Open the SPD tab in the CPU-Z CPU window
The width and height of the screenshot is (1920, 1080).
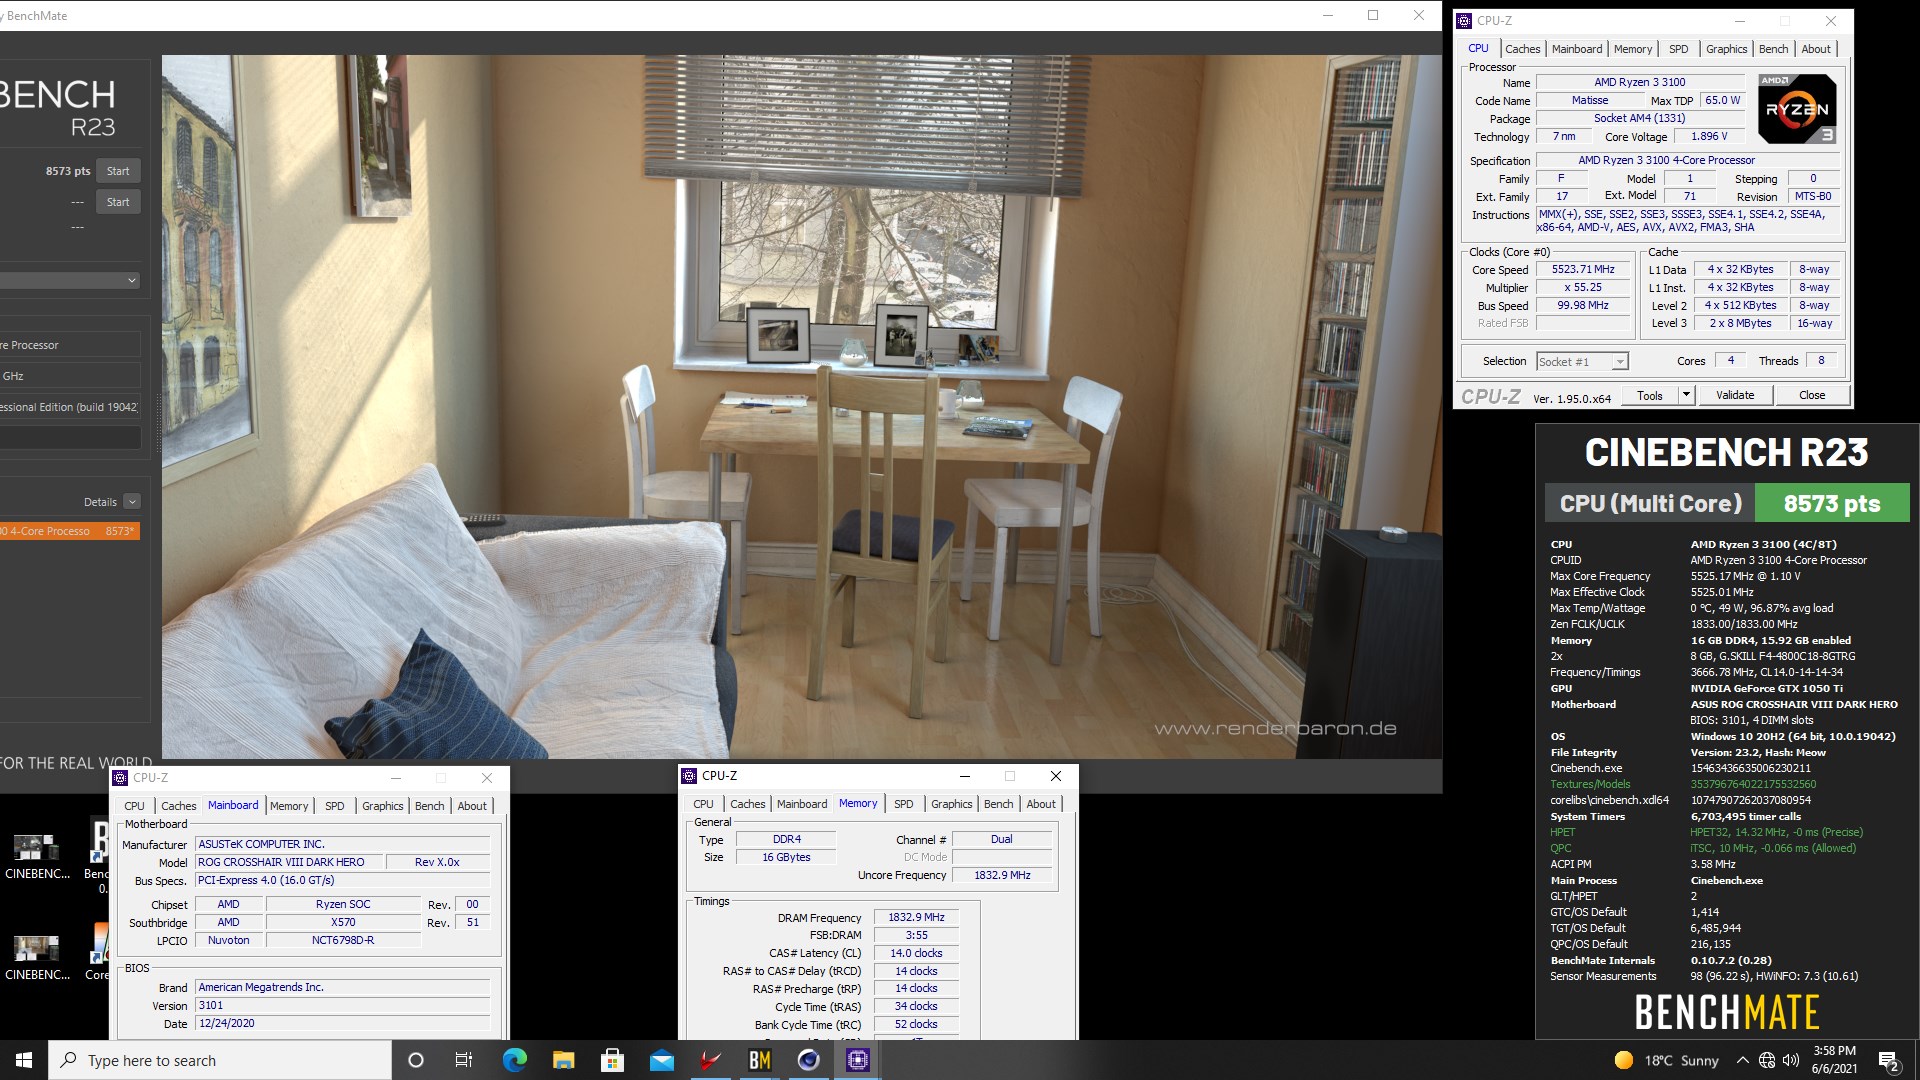tap(1678, 49)
